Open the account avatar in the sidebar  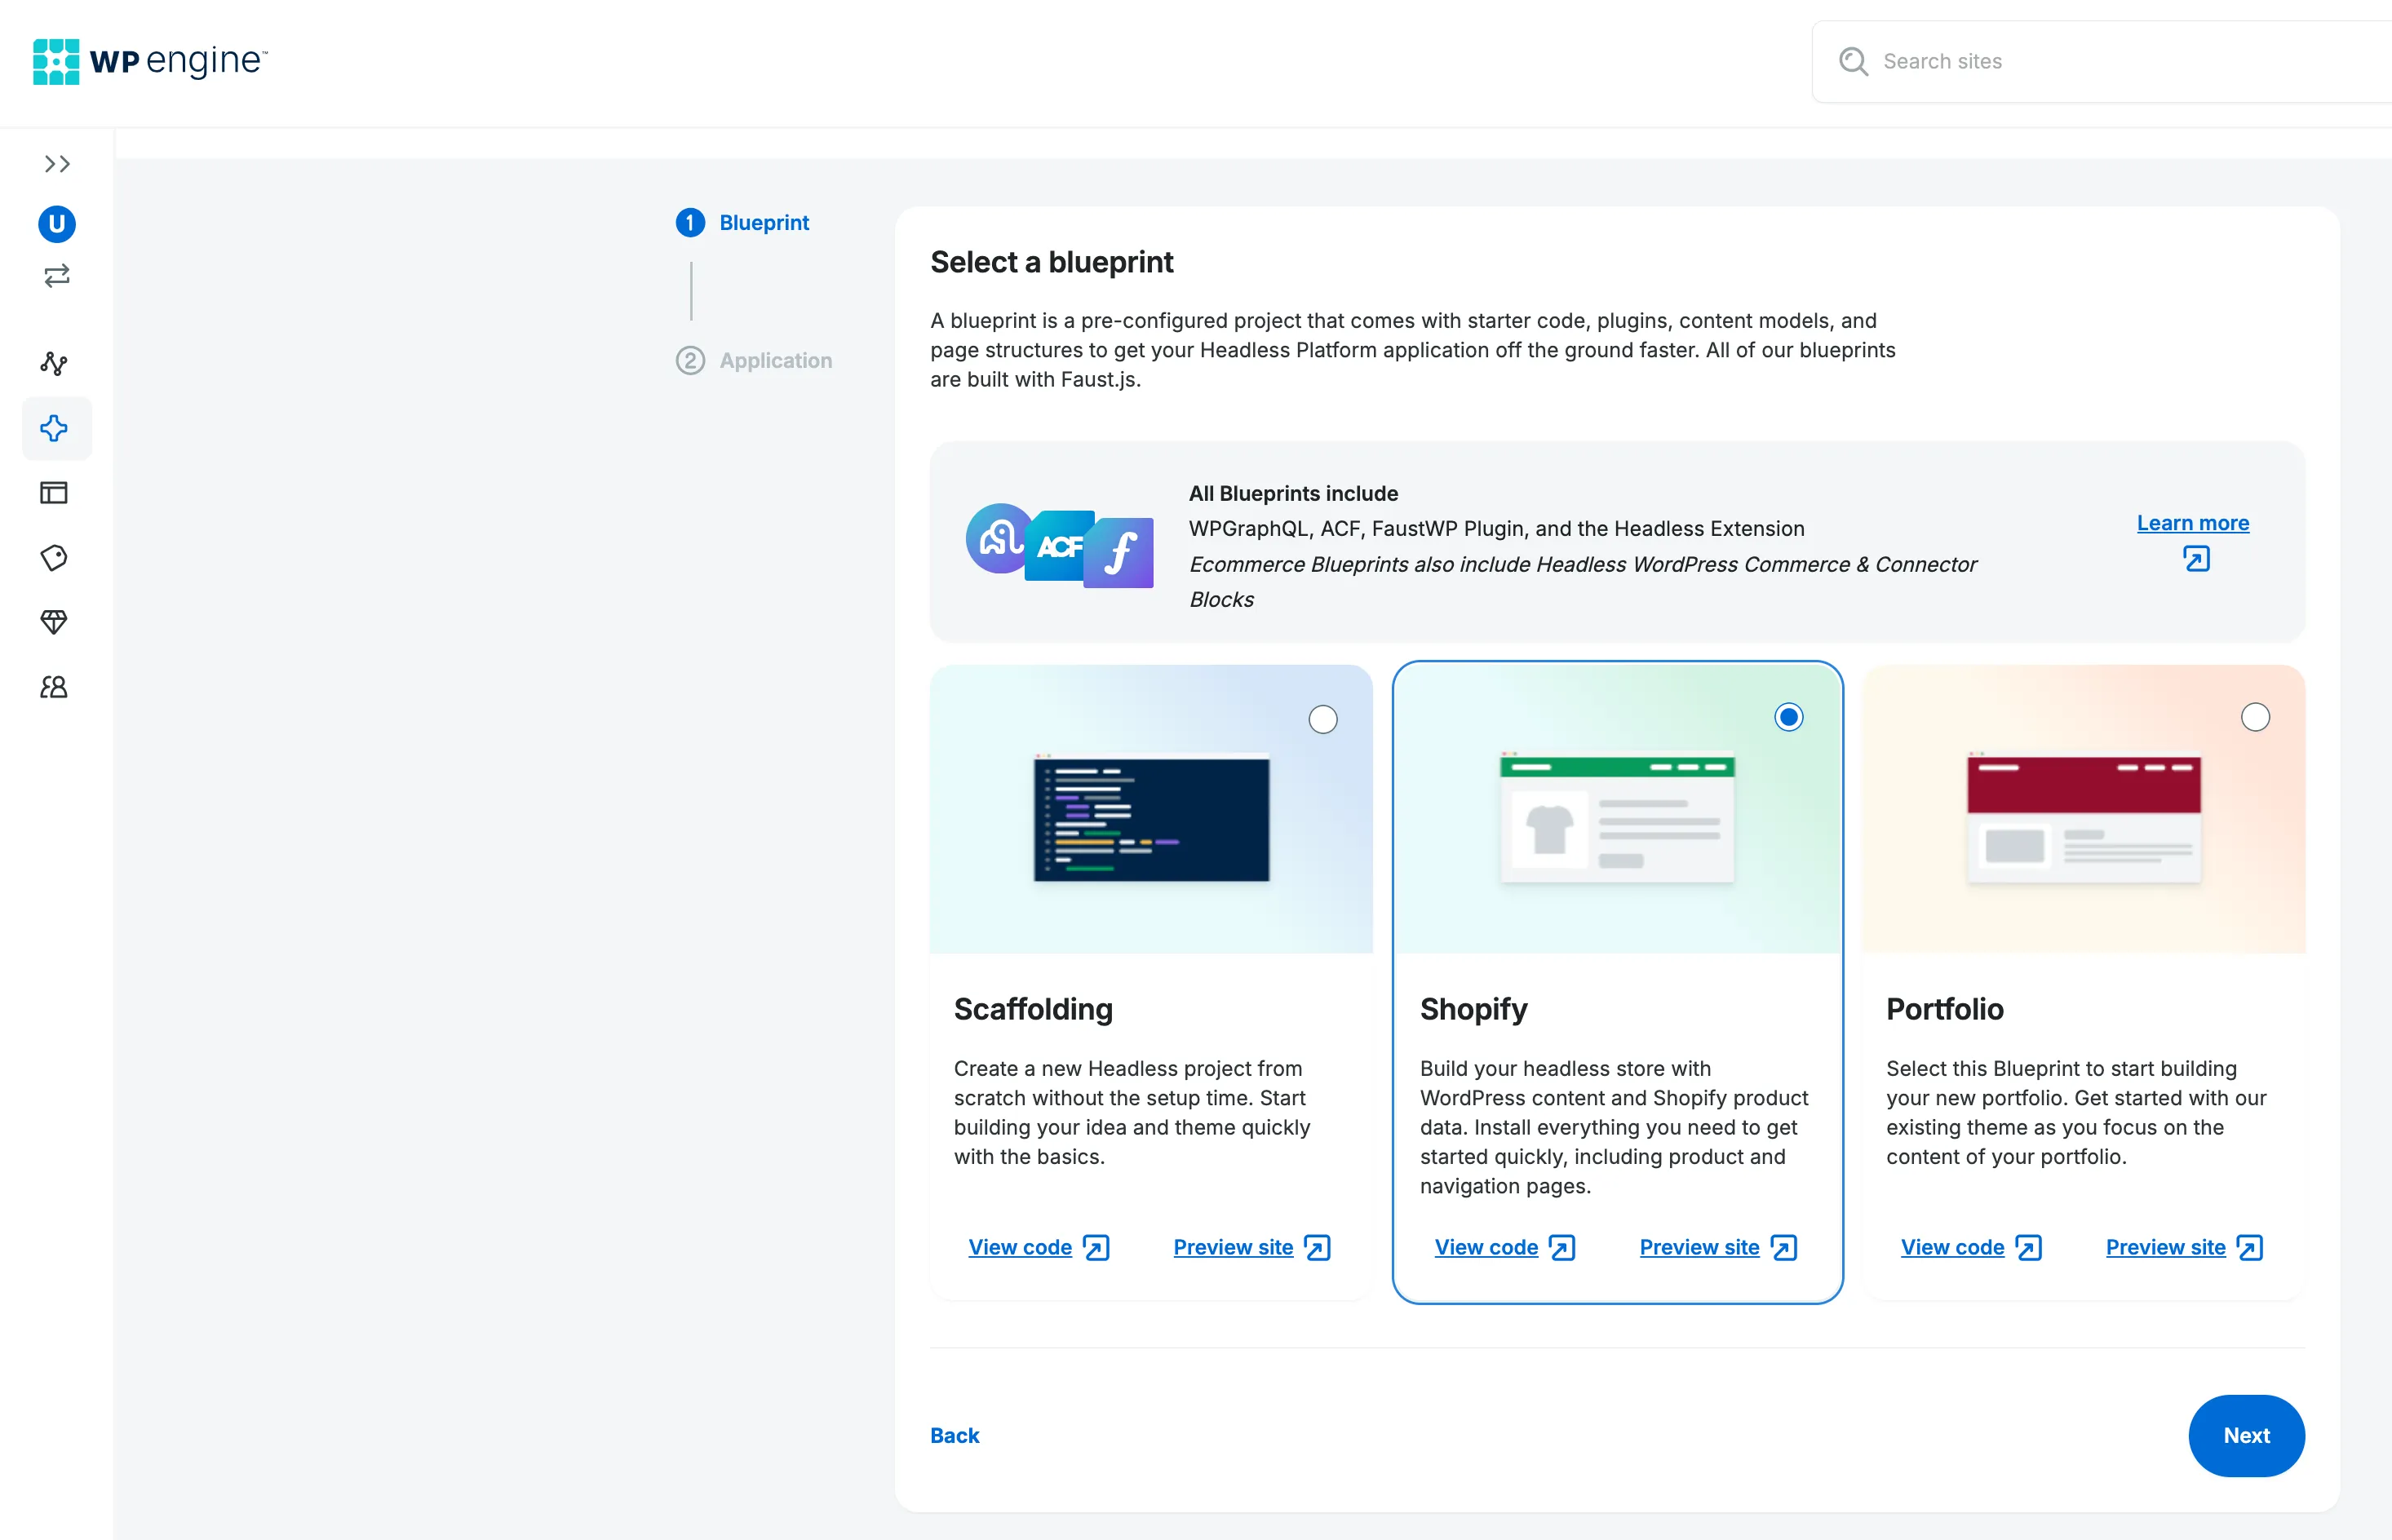click(x=57, y=224)
